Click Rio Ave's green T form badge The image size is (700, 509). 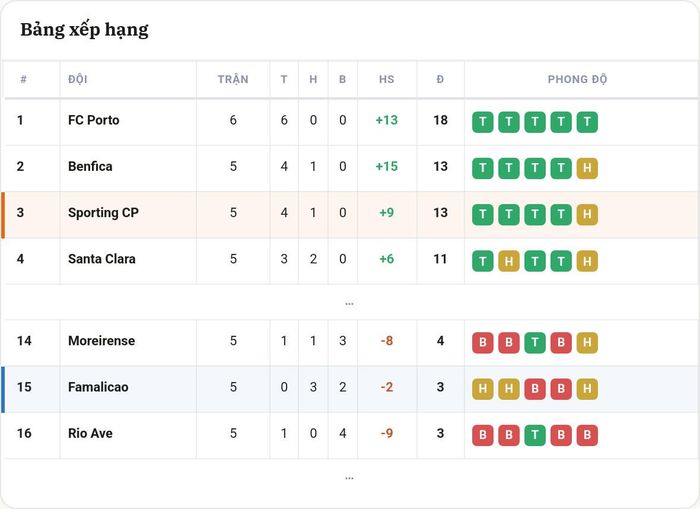535,435
